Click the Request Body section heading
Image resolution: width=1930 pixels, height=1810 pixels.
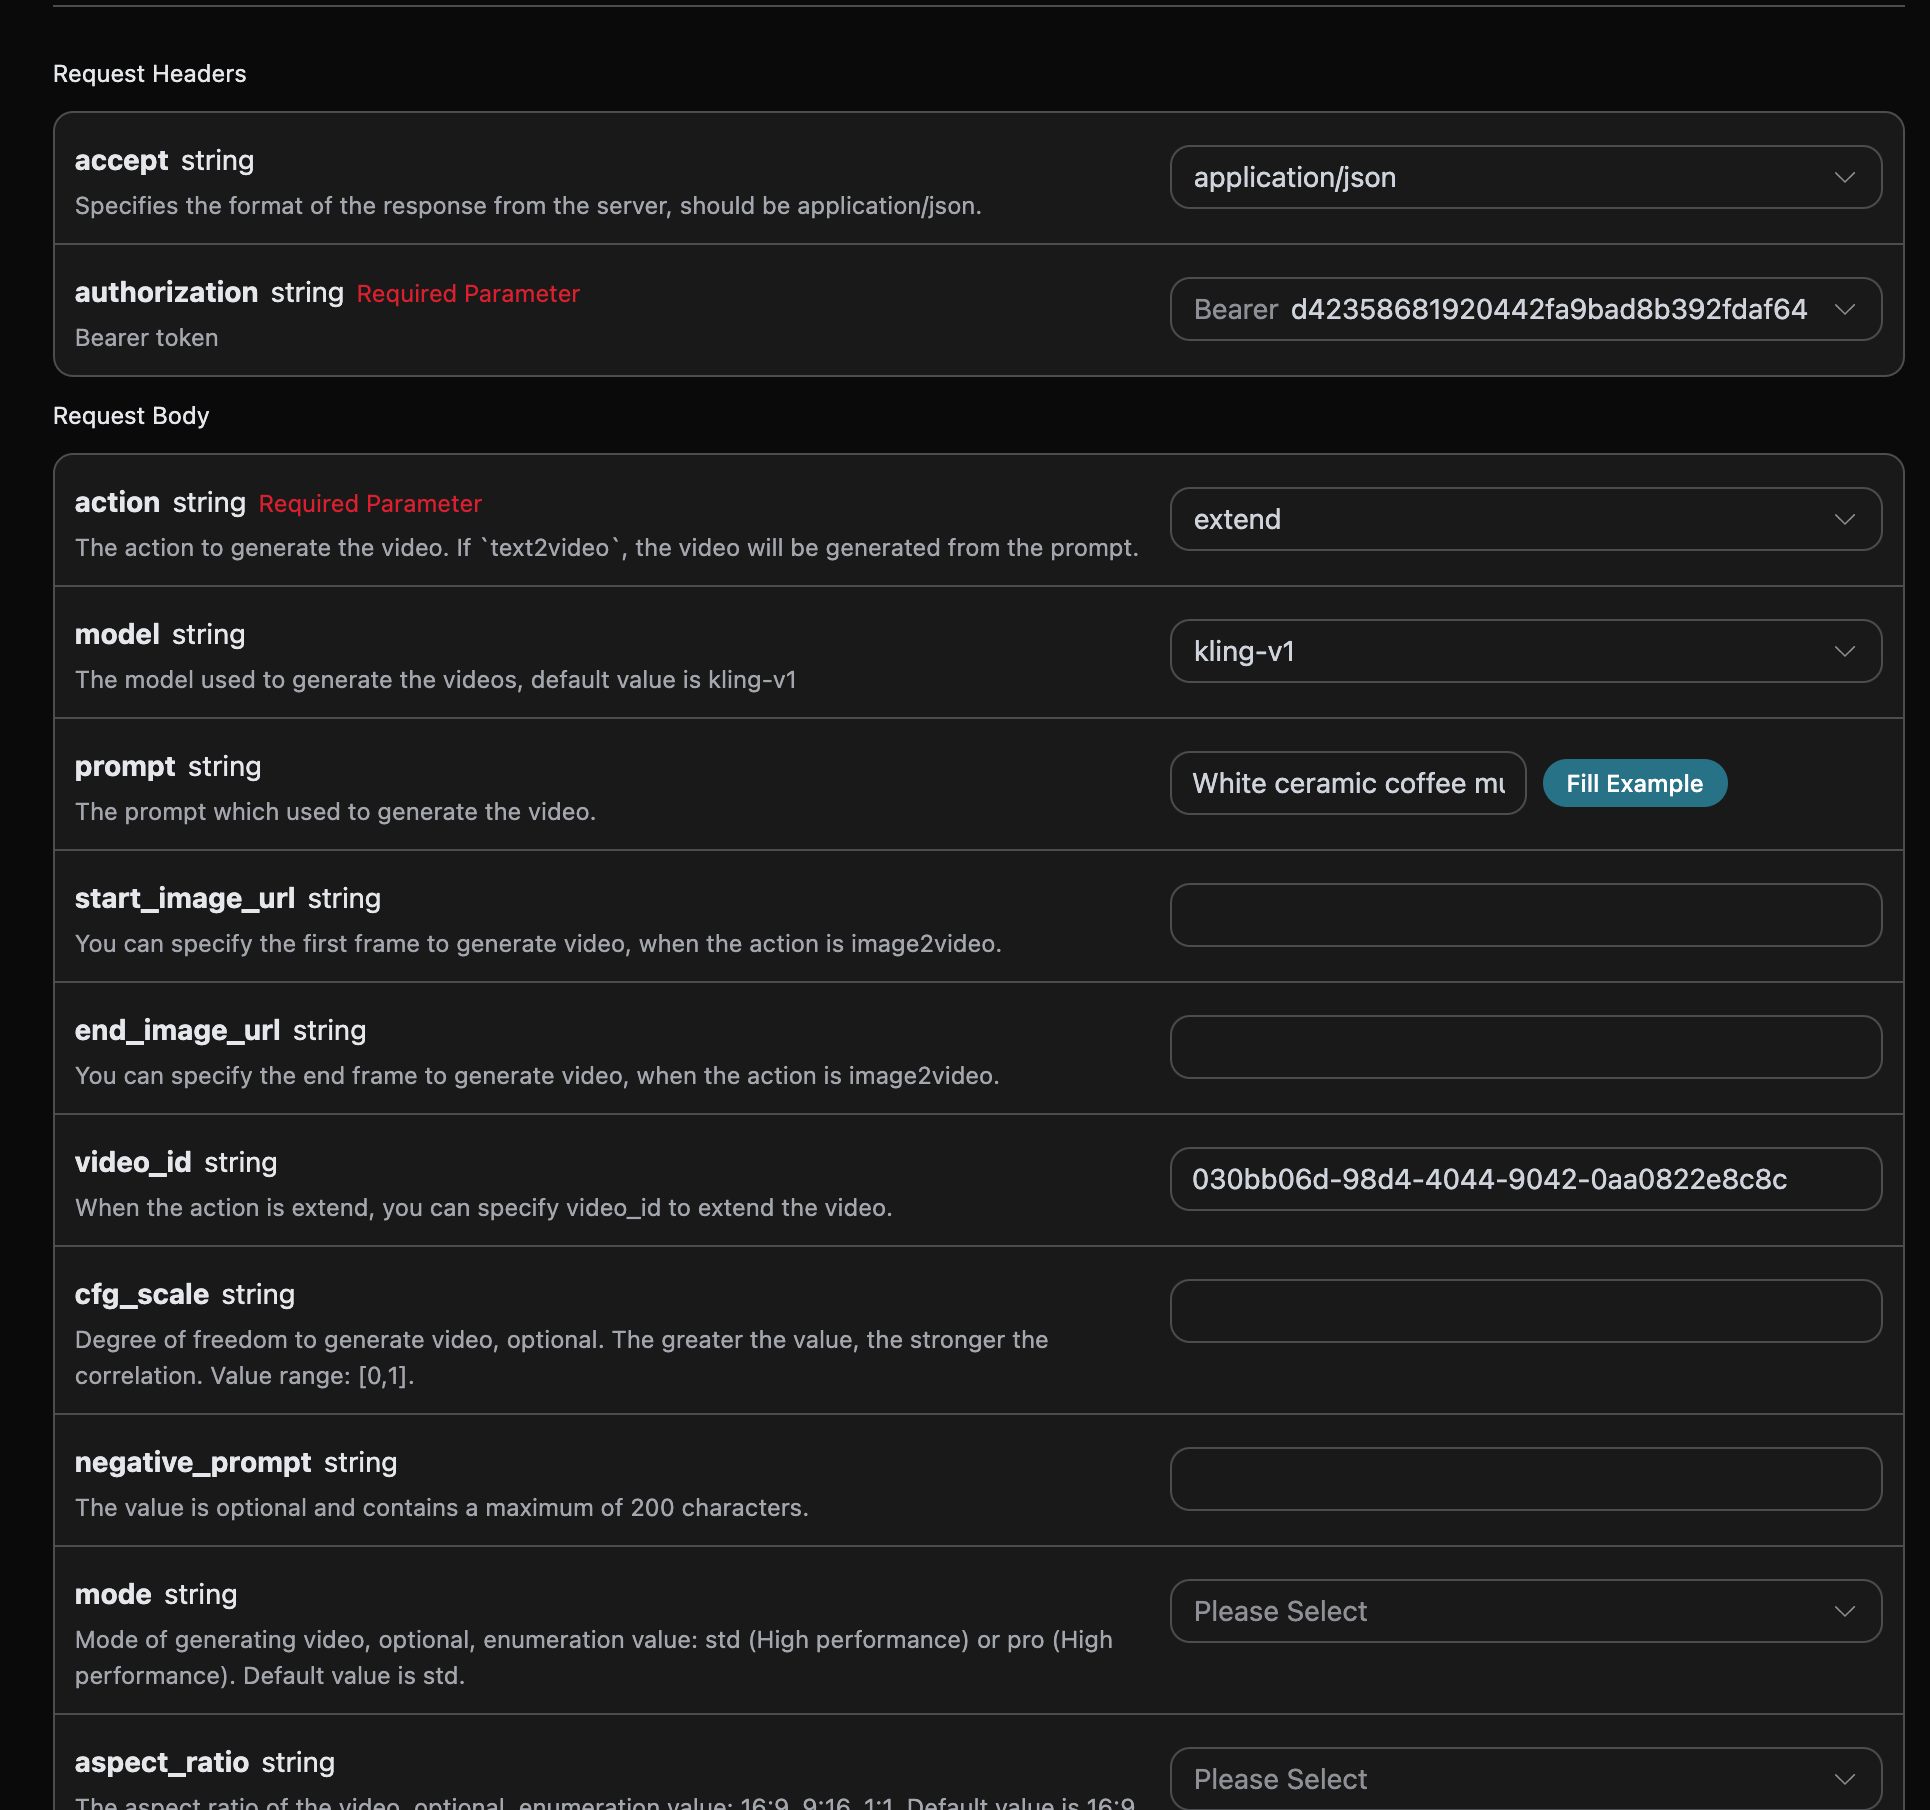coord(131,416)
